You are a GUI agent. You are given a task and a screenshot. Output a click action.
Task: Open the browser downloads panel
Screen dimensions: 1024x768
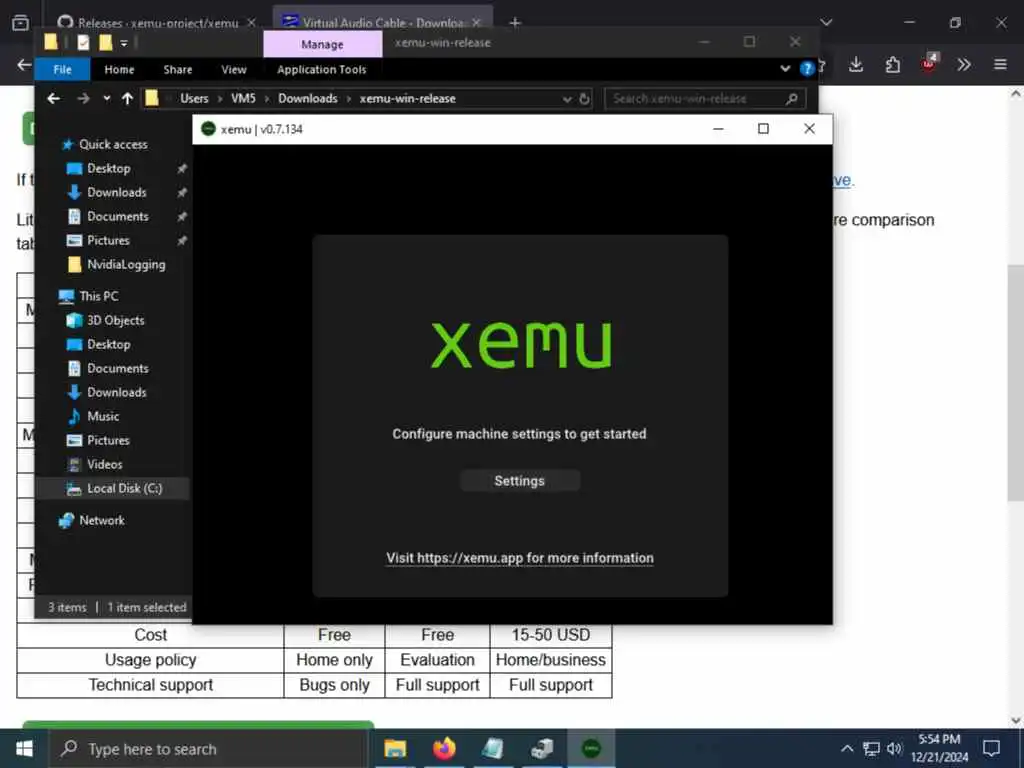tap(856, 65)
